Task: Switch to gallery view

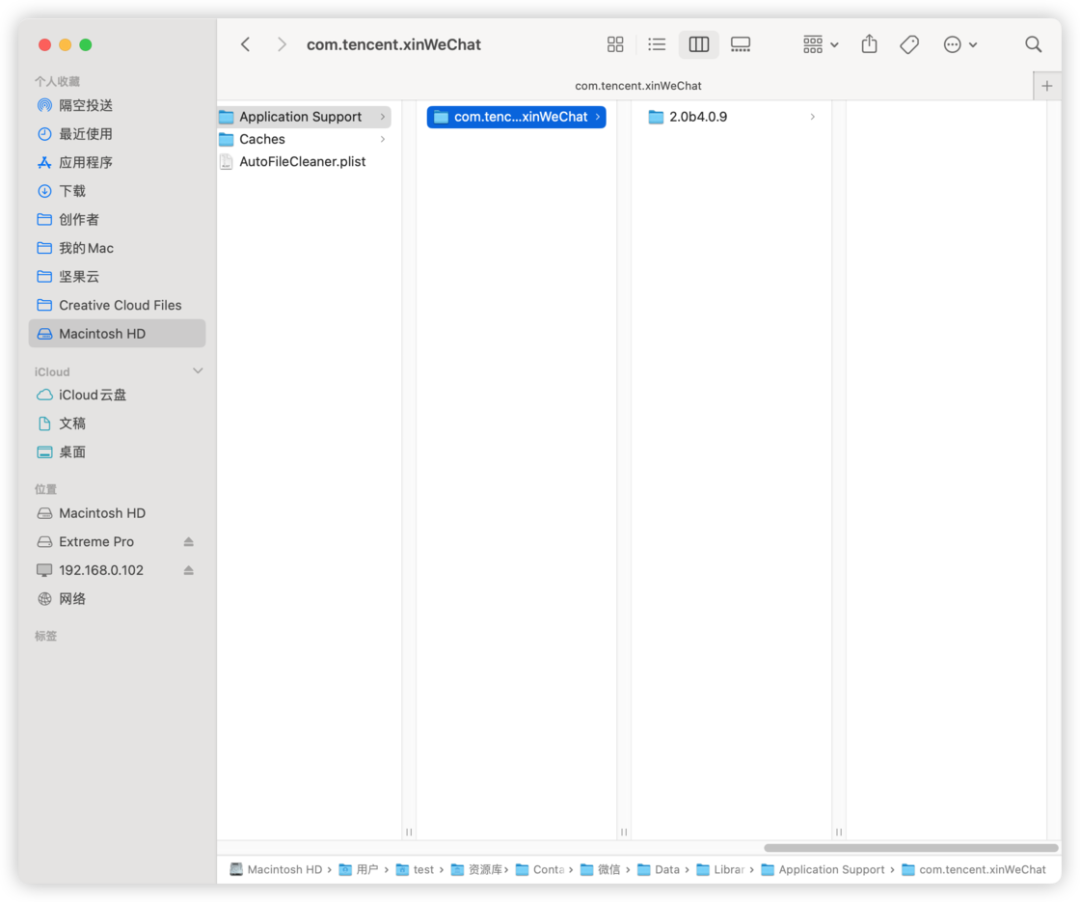Action: click(740, 45)
